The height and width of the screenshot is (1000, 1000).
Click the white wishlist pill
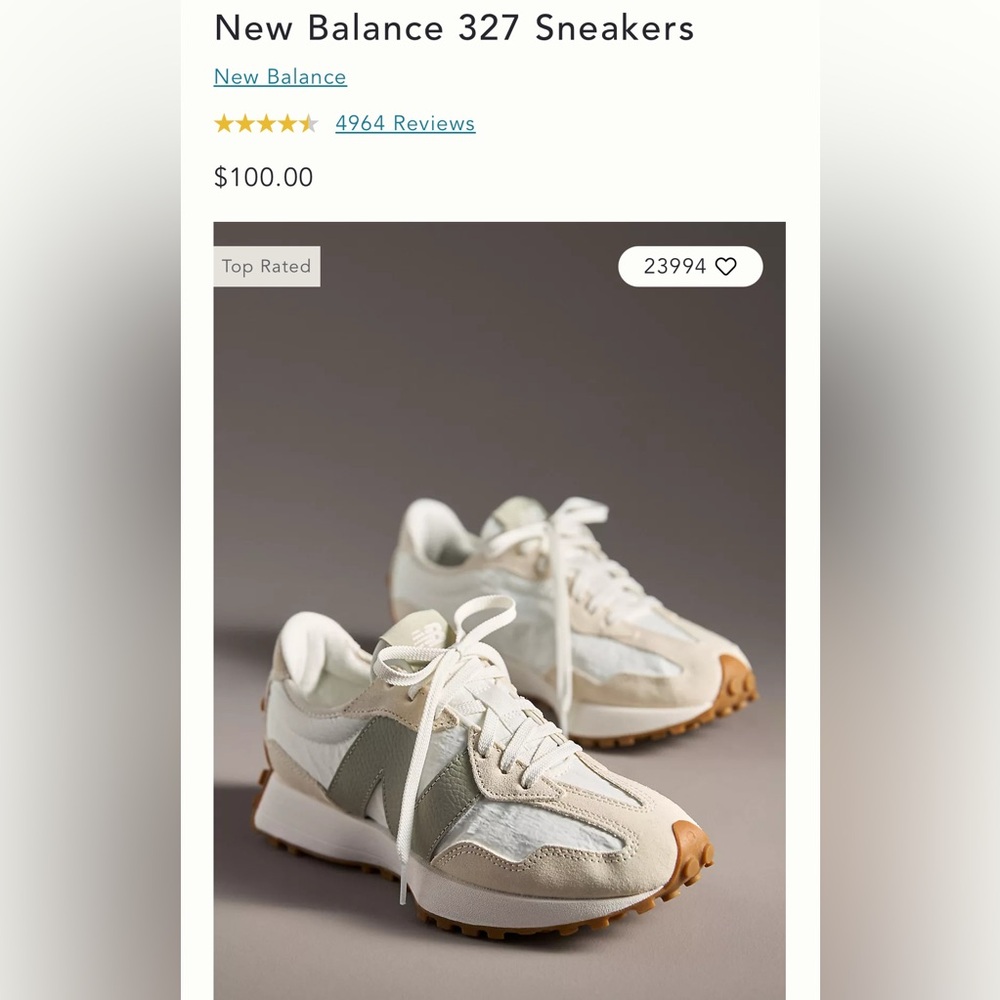[690, 266]
